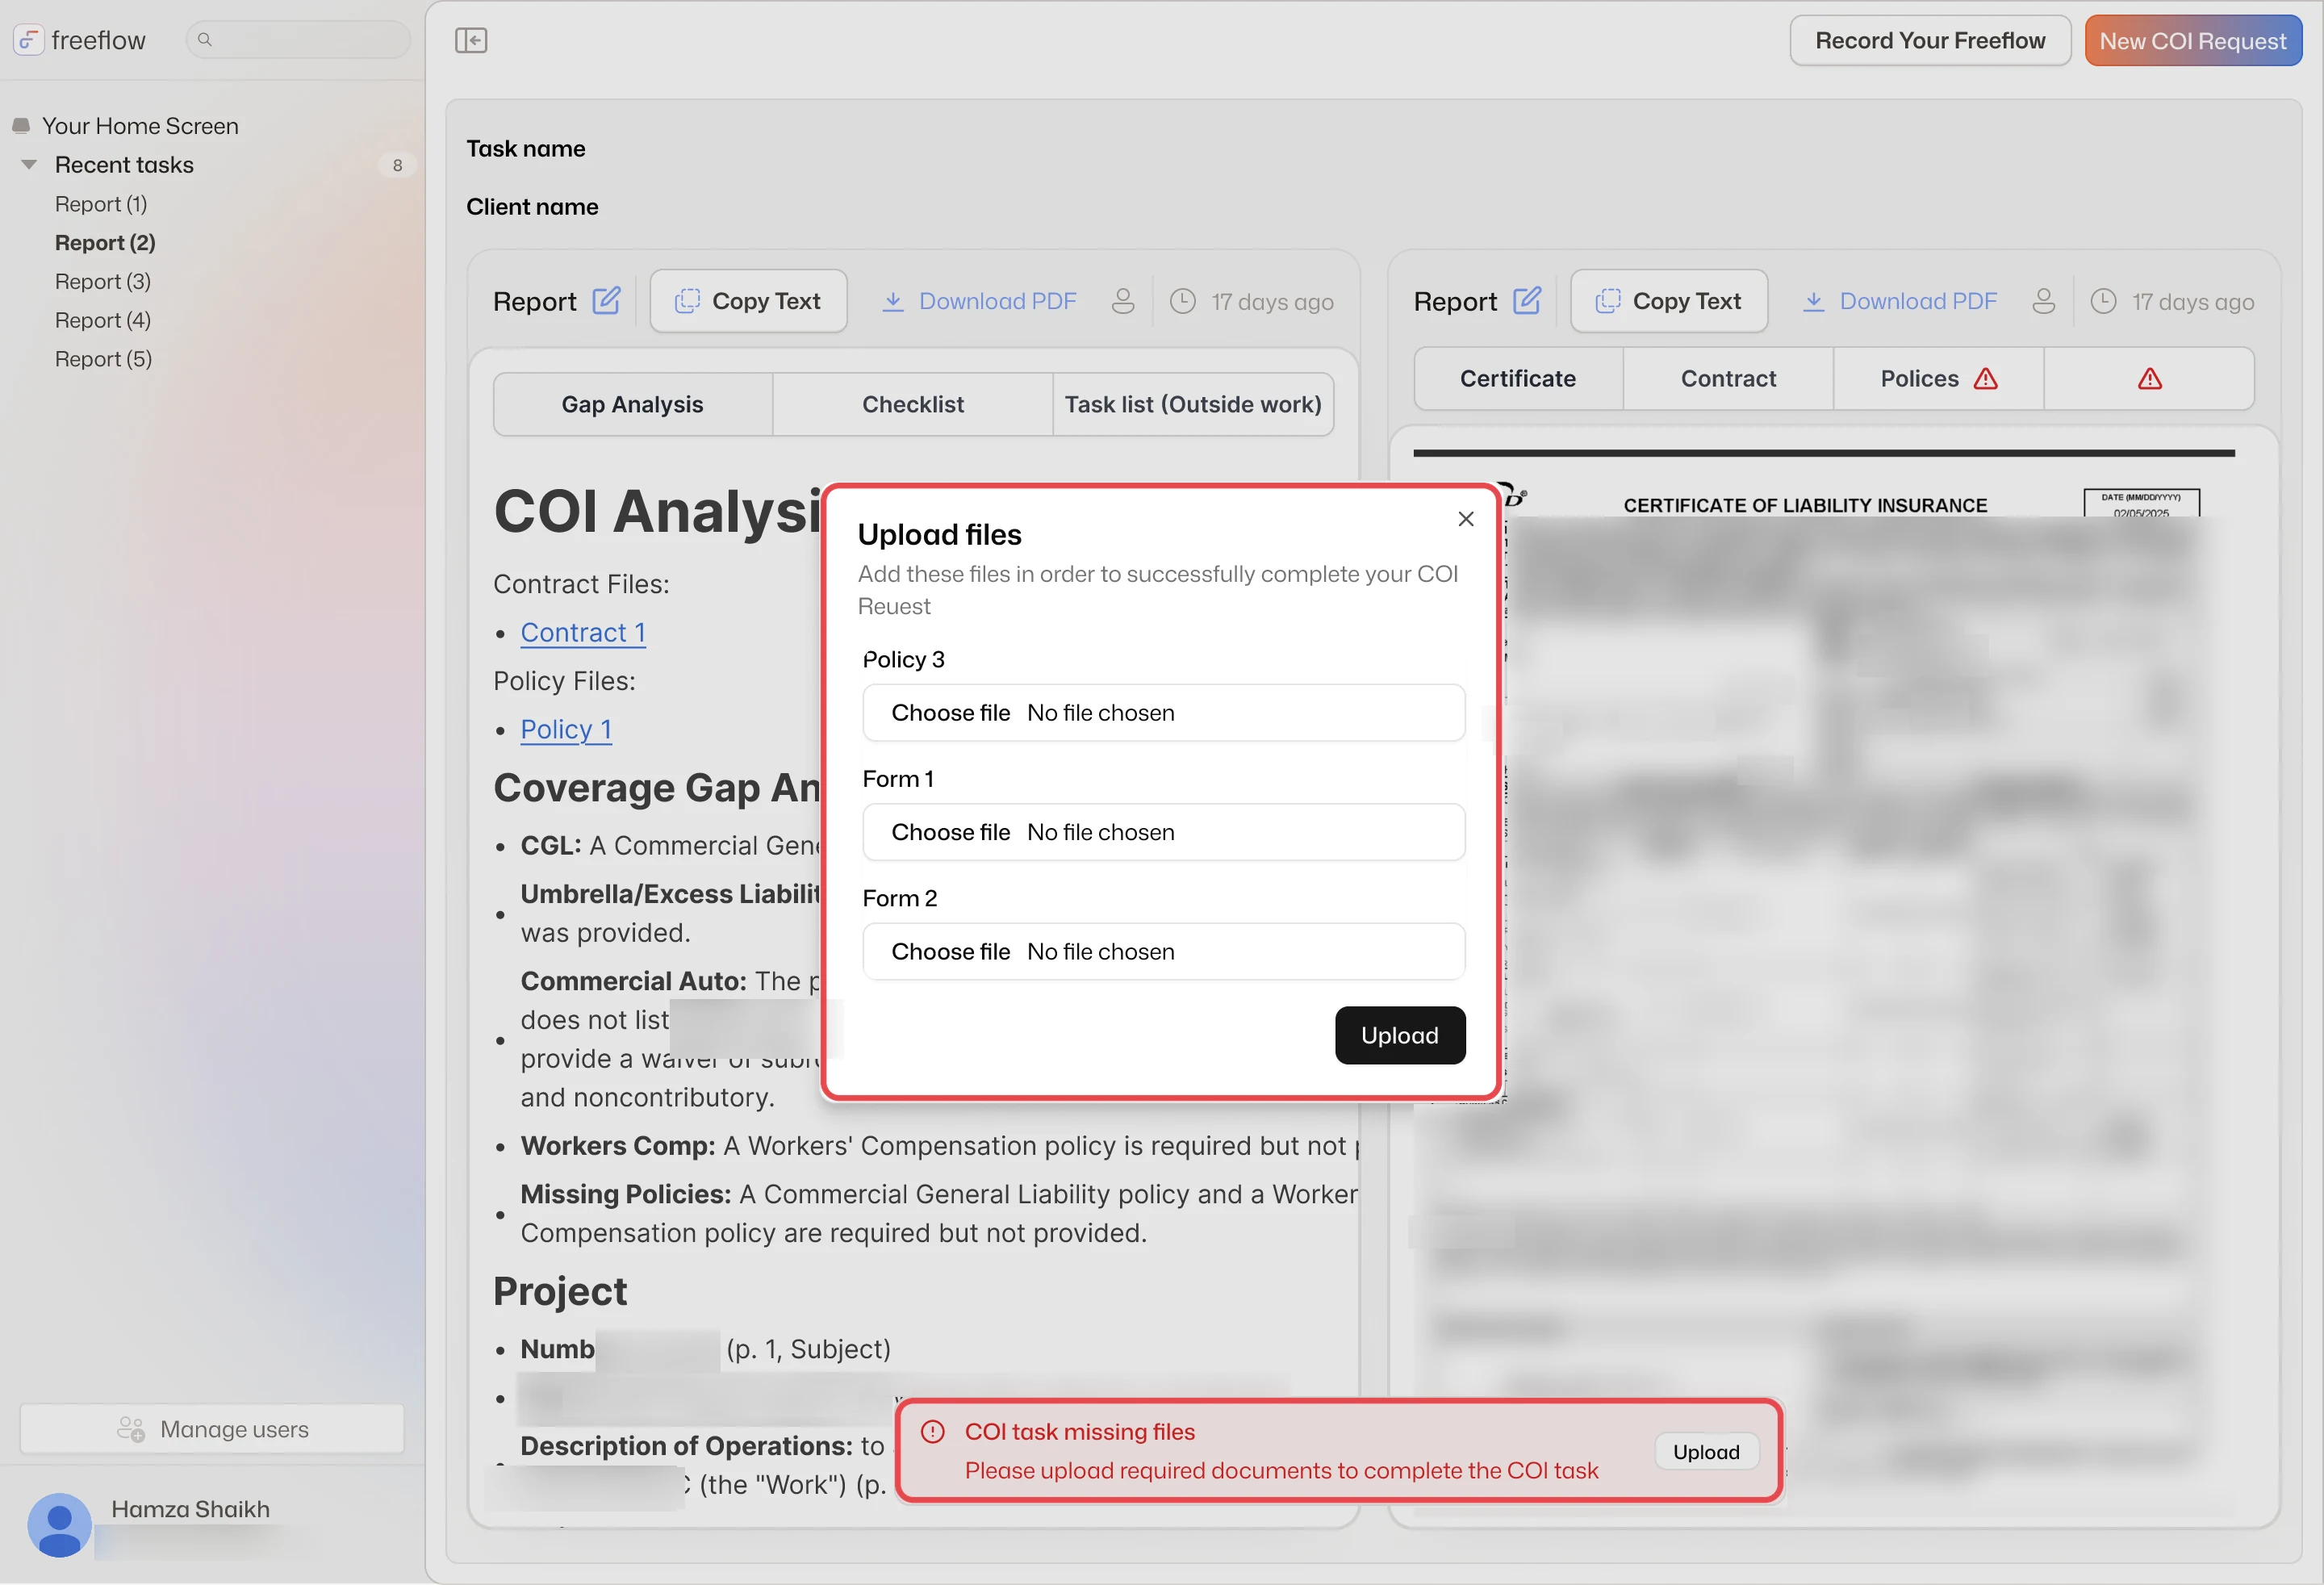Click alert icon in missing files banner
The image size is (2324, 1585).
coord(933,1432)
